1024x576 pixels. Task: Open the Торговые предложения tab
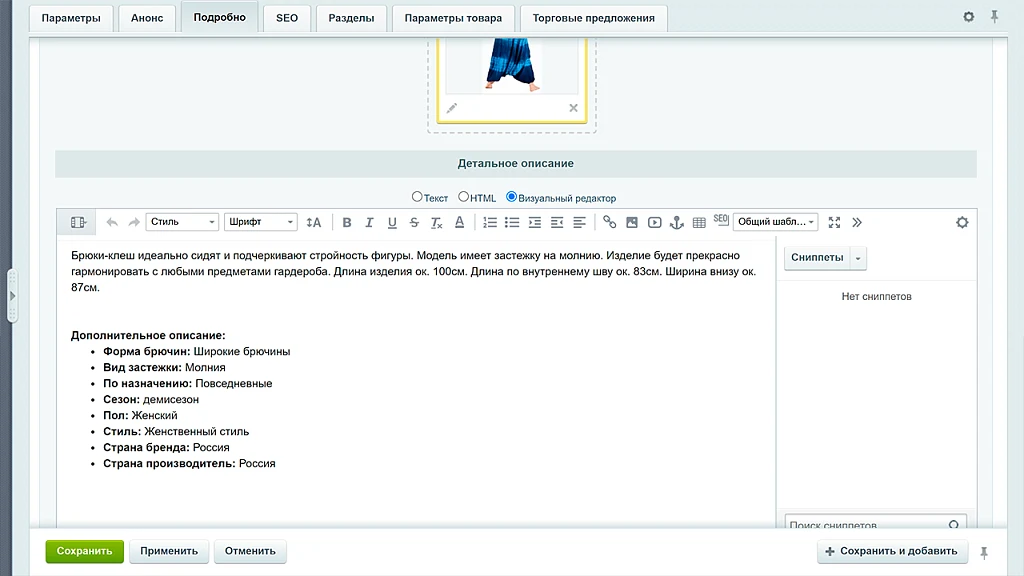pyautogui.click(x=594, y=18)
